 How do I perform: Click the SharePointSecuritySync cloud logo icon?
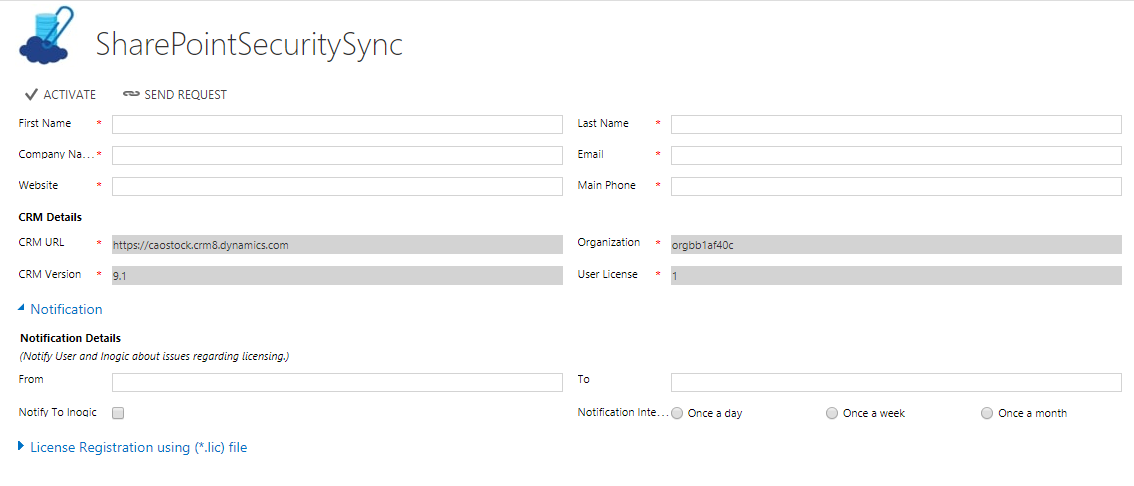tap(47, 36)
